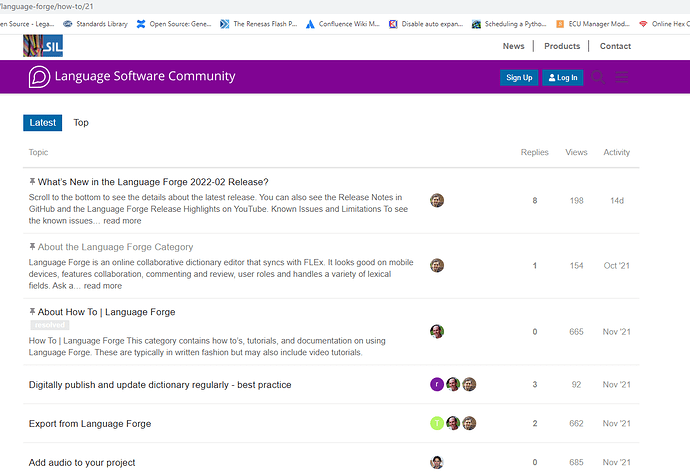Open Export from Language Forge topic
Image resolution: width=690 pixels, height=473 pixels.
coord(90,424)
